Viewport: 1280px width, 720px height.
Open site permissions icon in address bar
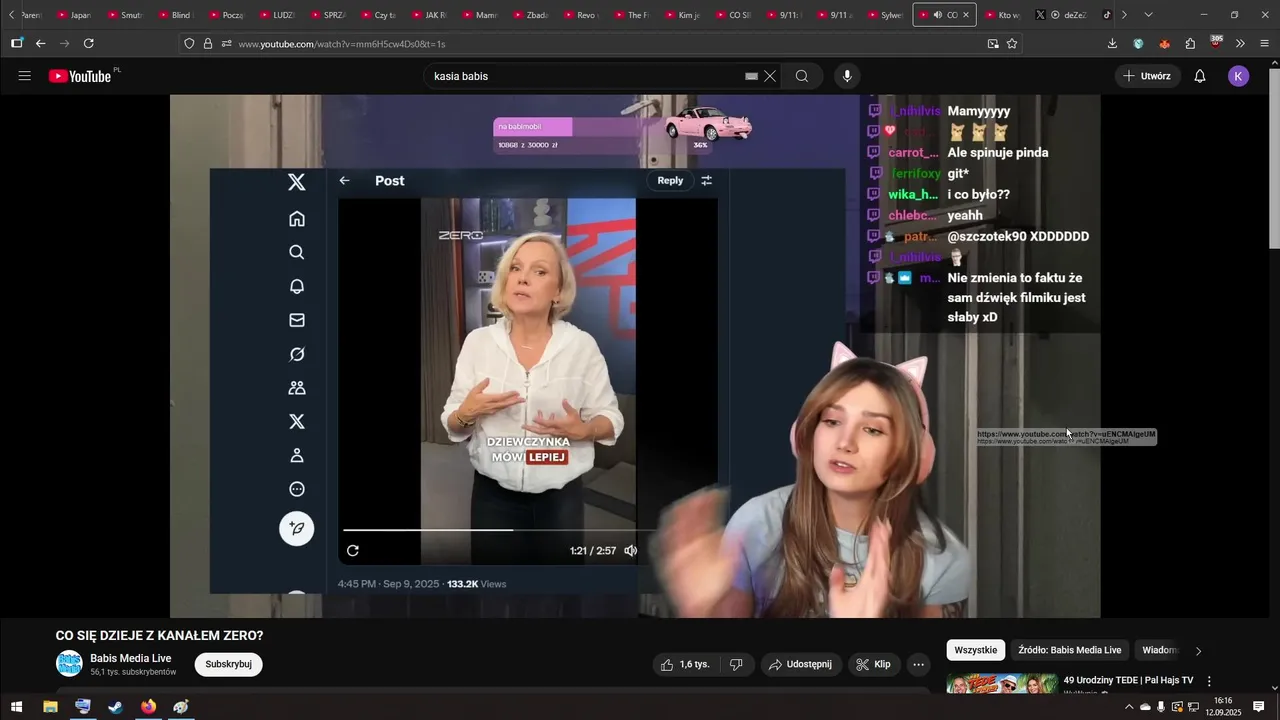pyautogui.click(x=227, y=44)
